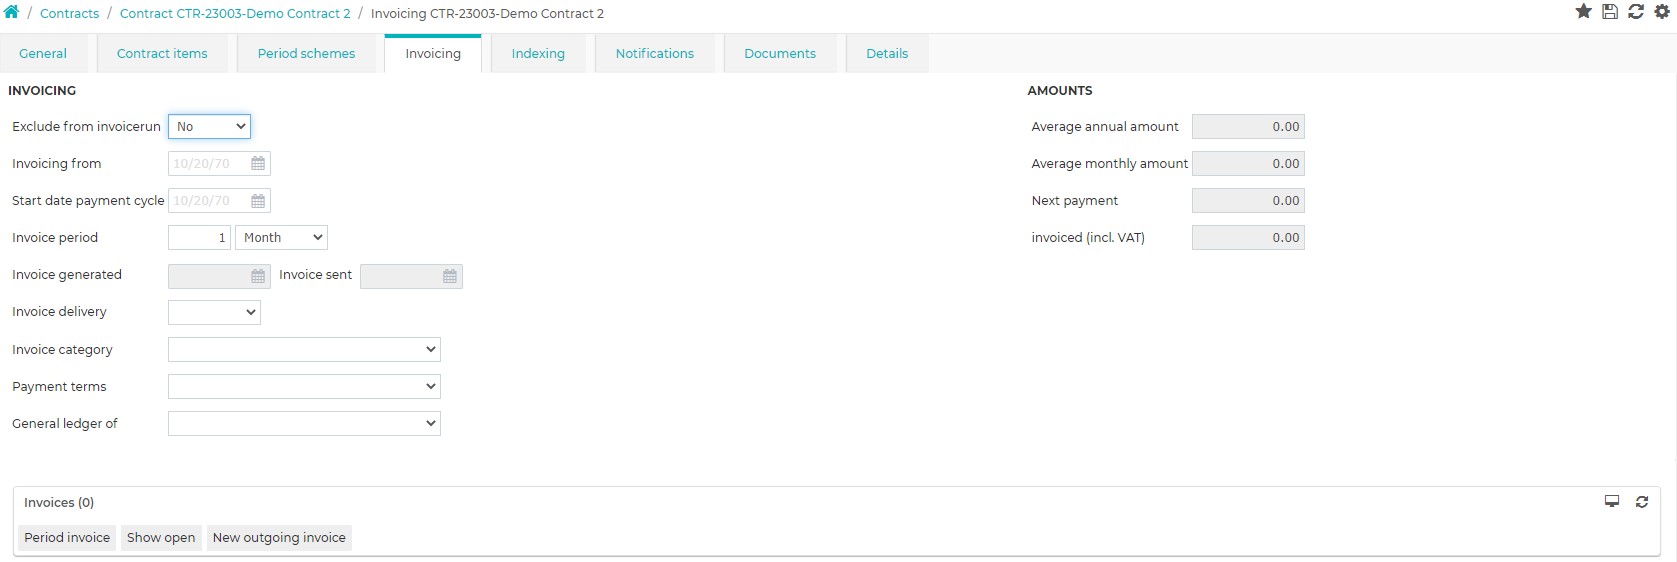Viewport: 1677px width, 562px height.
Task: Select the Invoicing tab
Action: [433, 54]
